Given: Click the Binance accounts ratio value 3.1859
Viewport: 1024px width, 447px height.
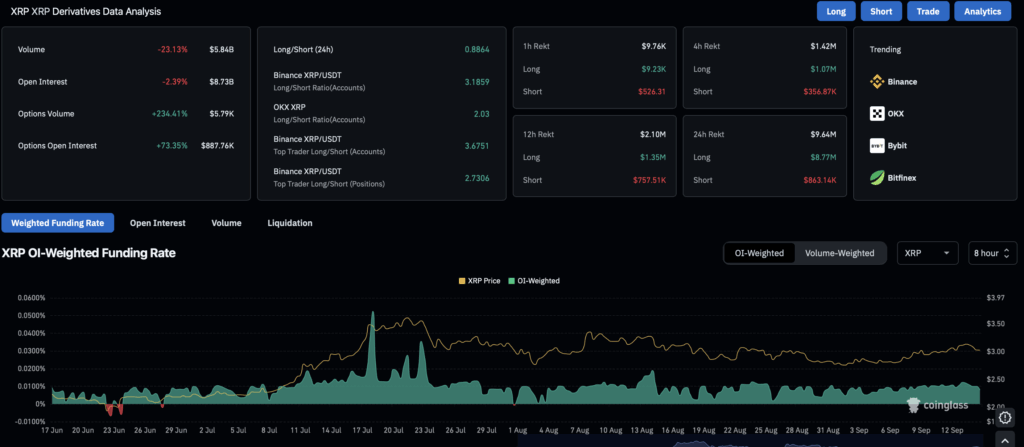Looking at the screenshot, I should tap(477, 82).
